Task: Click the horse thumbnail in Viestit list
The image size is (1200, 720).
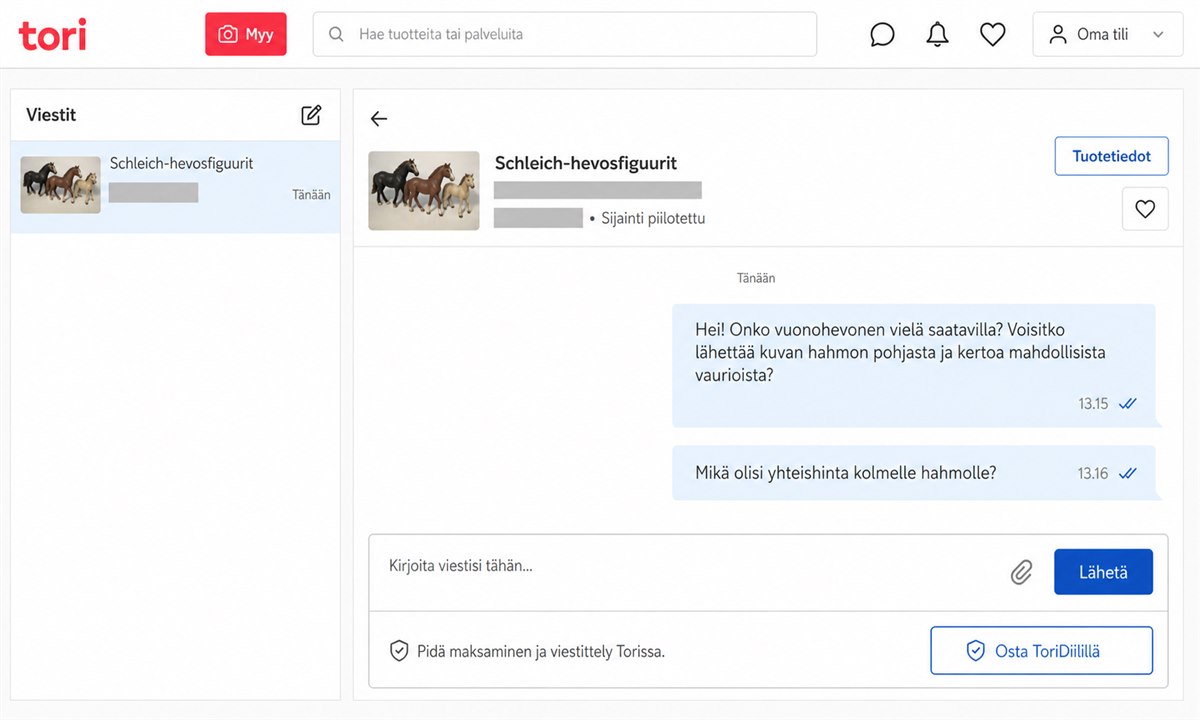Action: pyautogui.click(x=61, y=185)
